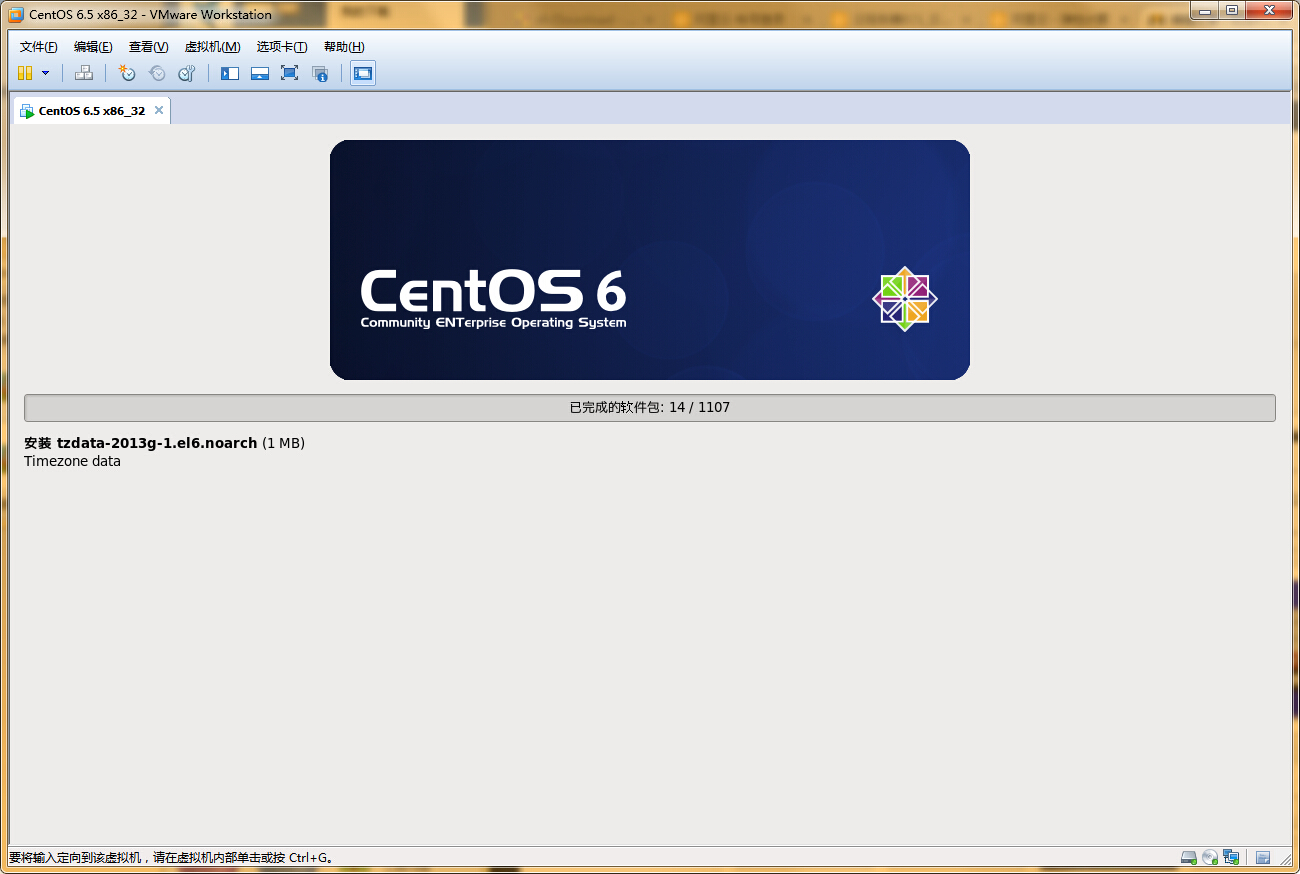The width and height of the screenshot is (1300, 874).
Task: Open the 编辑(E) menu
Action: tap(93, 47)
